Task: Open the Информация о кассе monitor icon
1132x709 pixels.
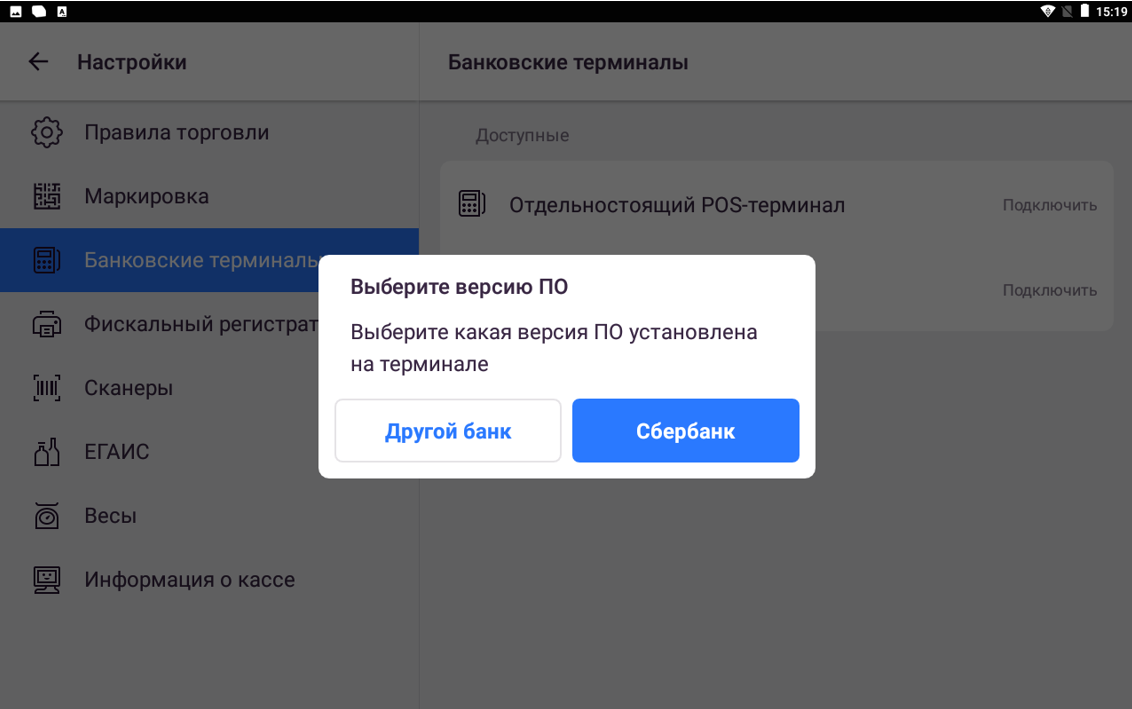Action: [46, 580]
